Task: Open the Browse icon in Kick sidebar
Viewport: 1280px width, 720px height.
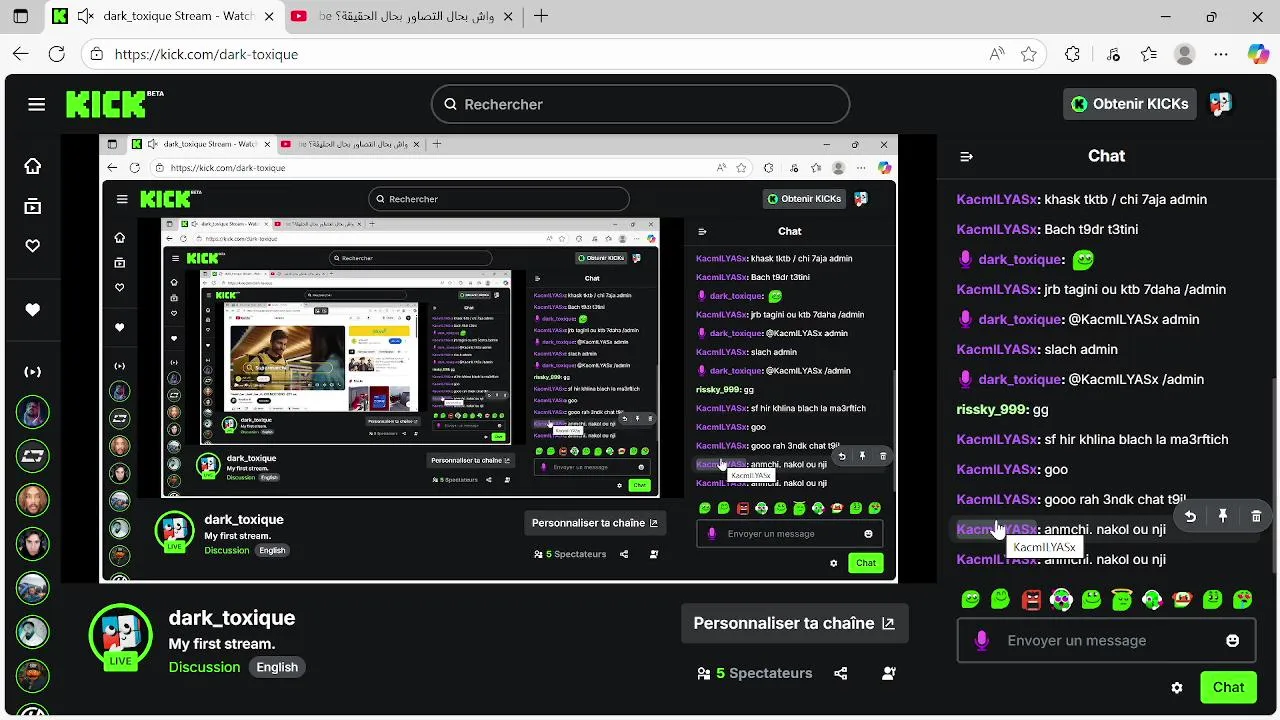Action: coord(33,207)
